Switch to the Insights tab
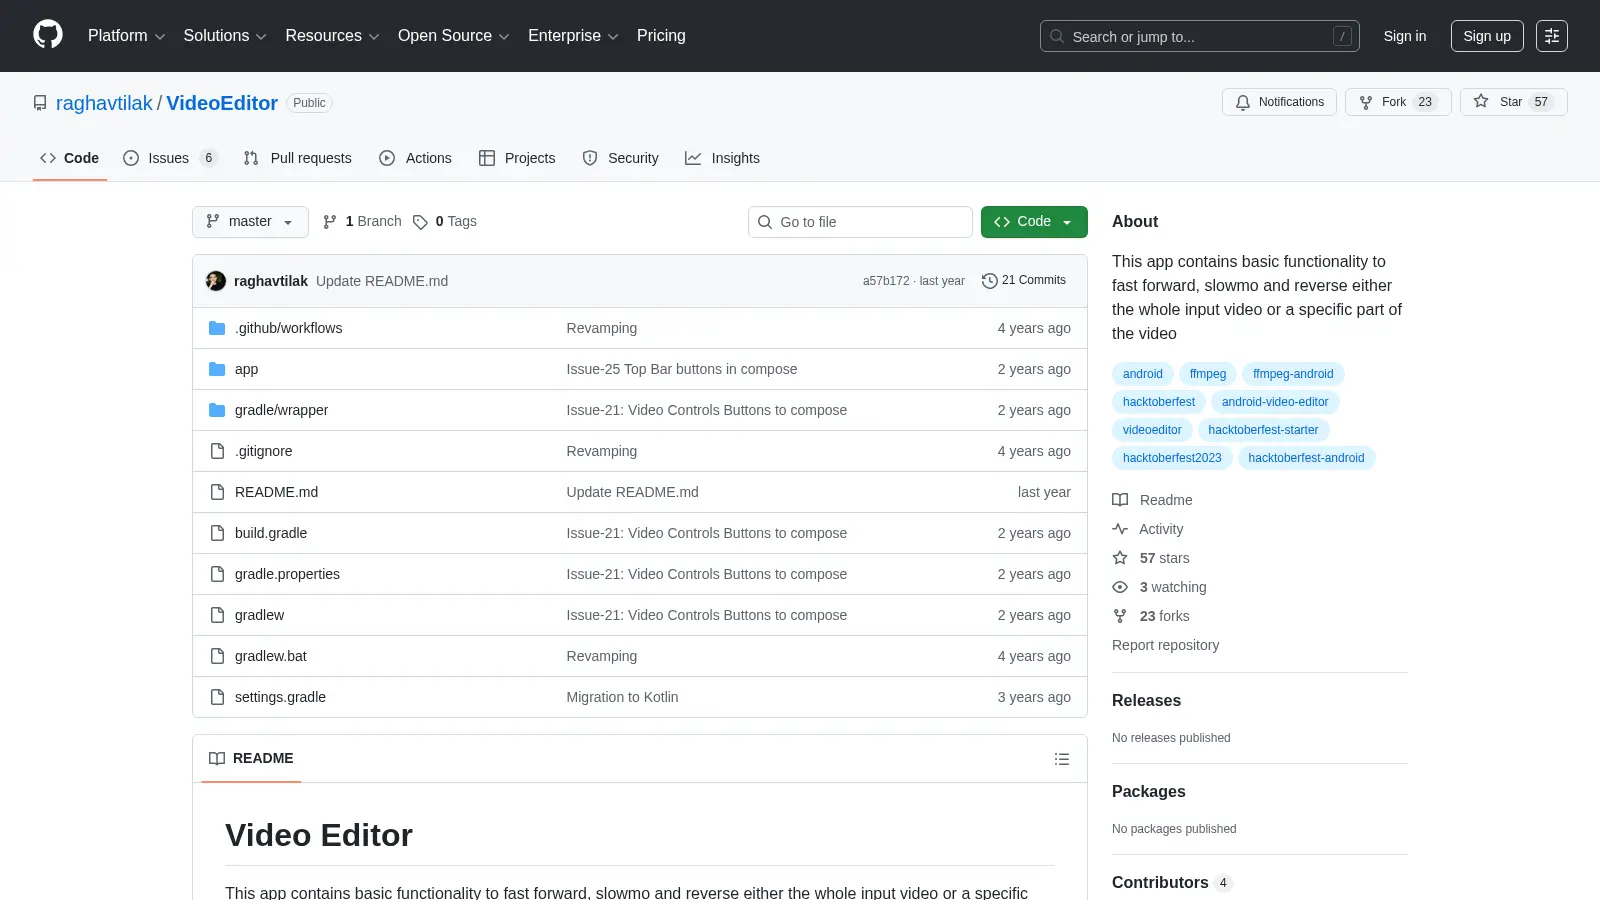This screenshot has height=900, width=1600. [x=722, y=158]
